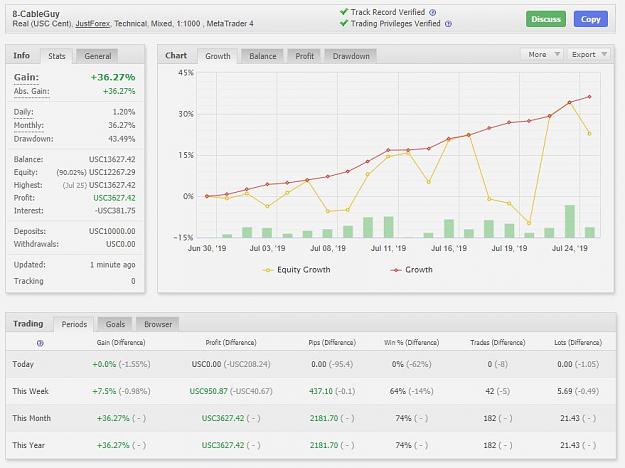Click the Monthly label in Info panel
This screenshot has height=468, width=625.
(29, 126)
